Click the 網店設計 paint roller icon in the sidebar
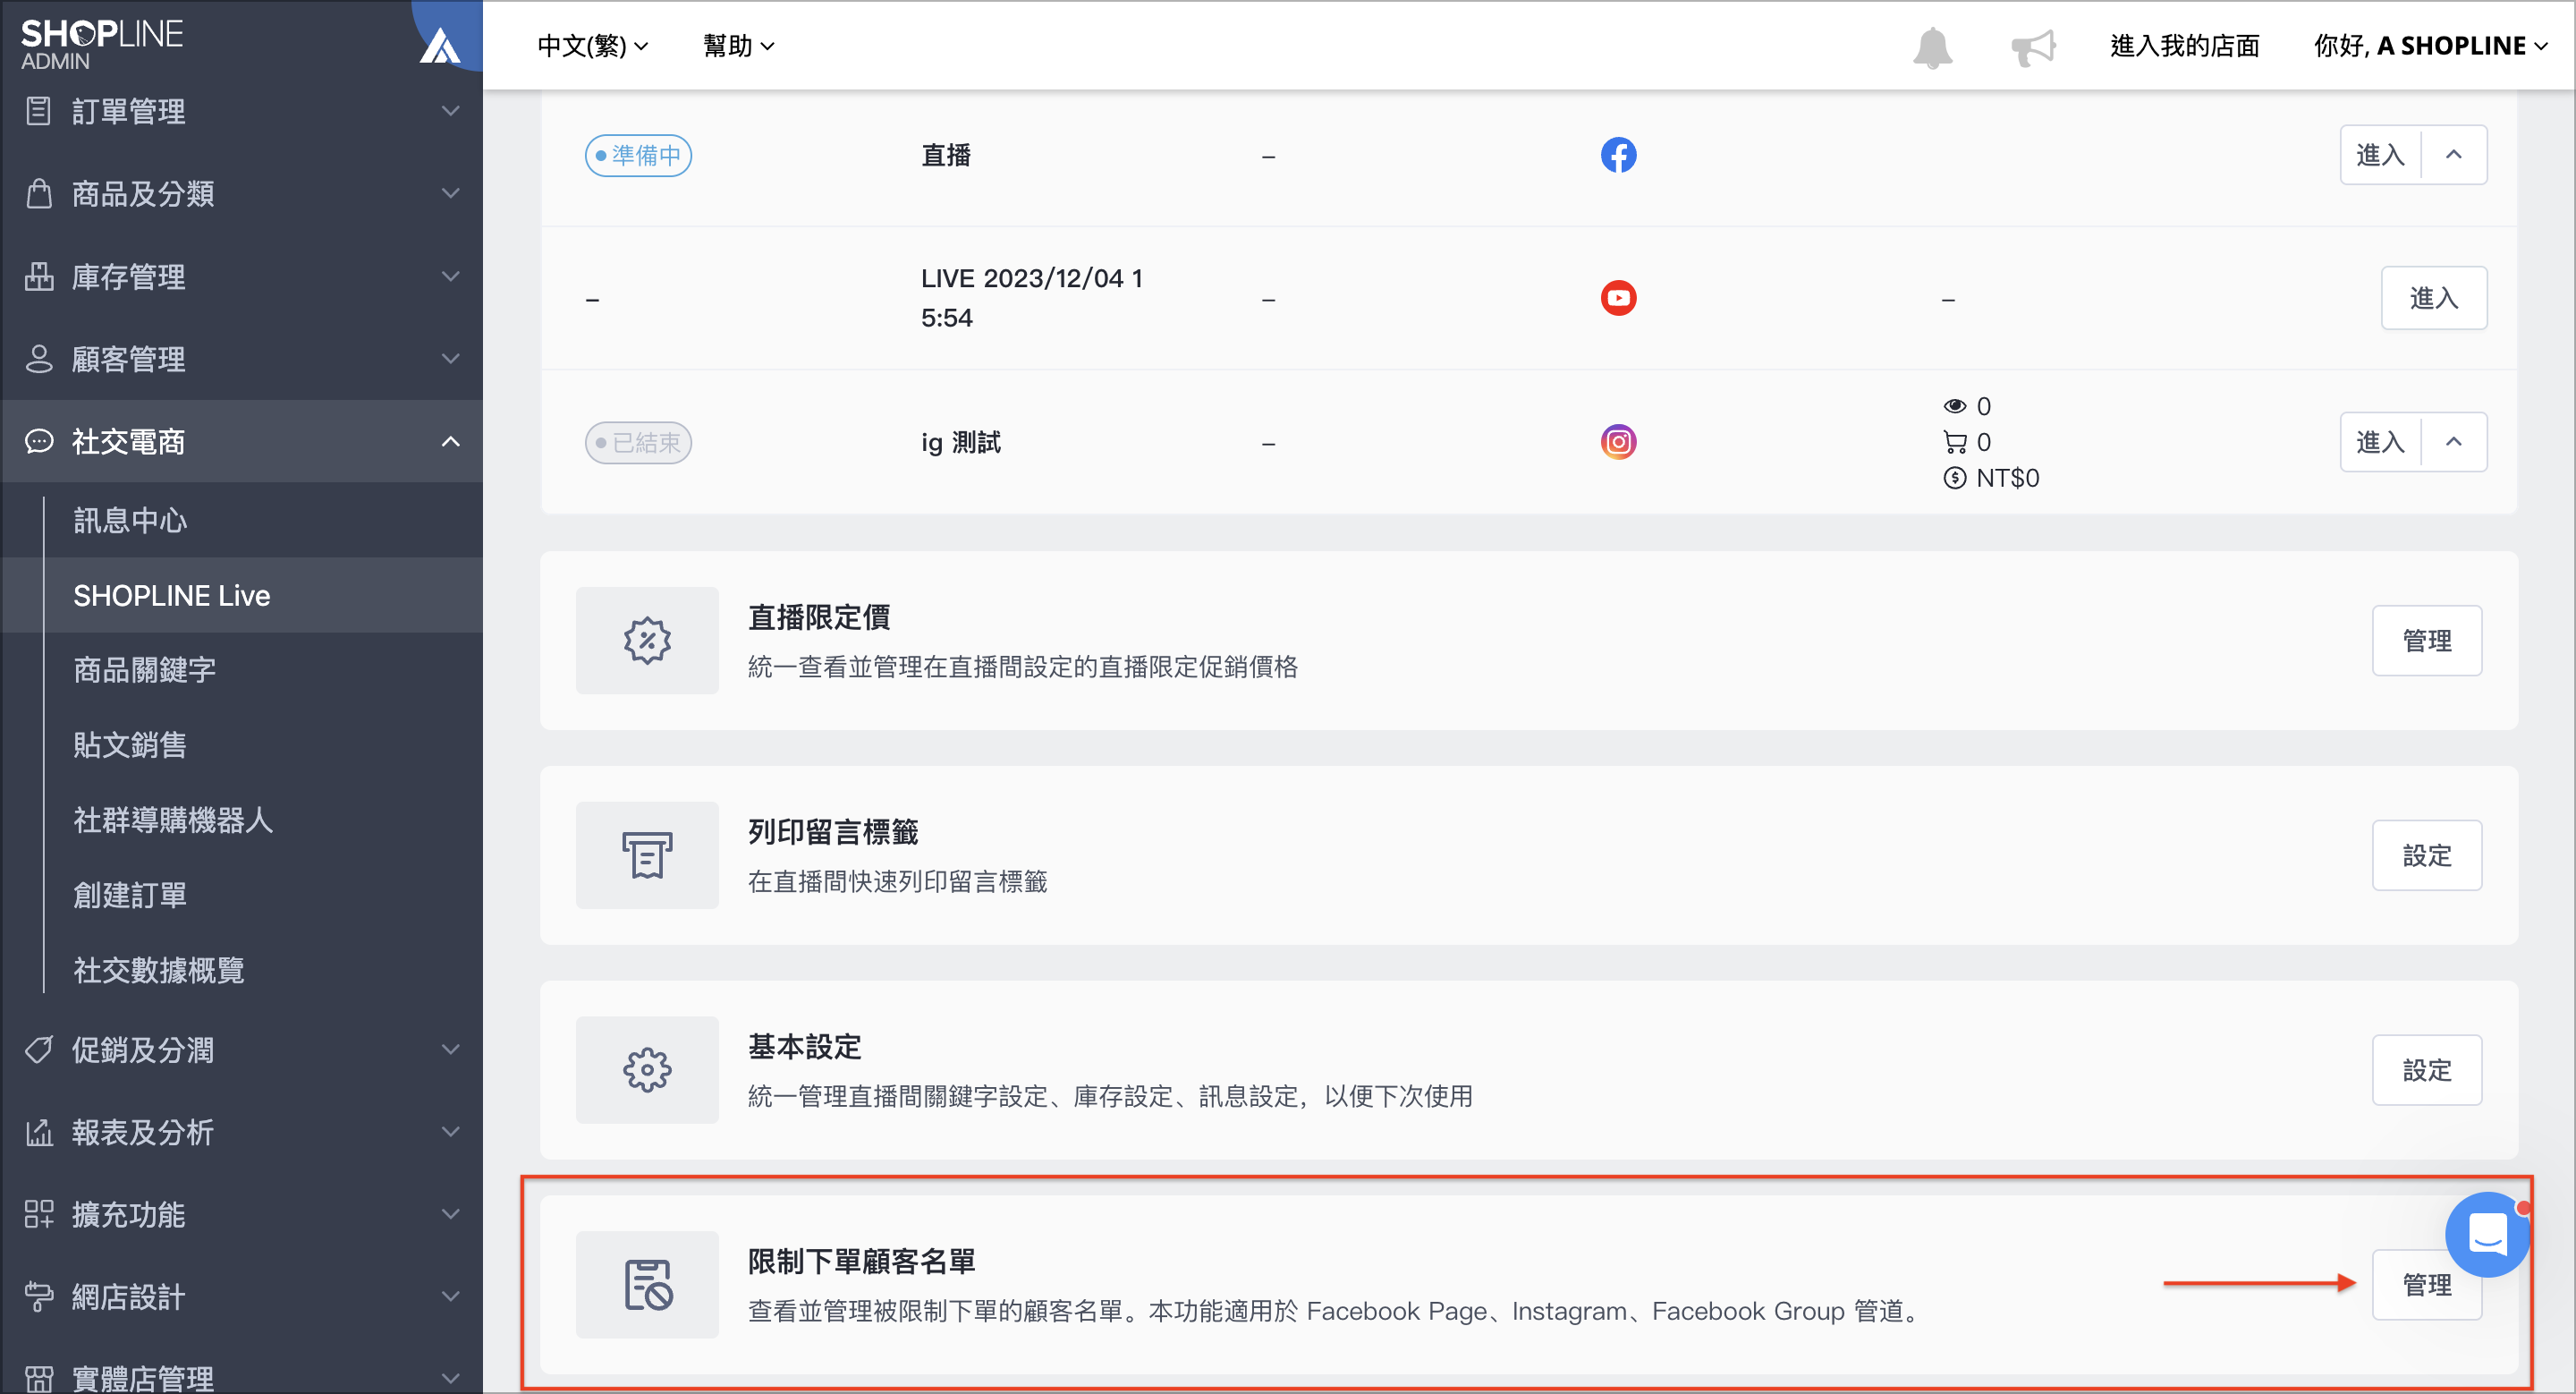Viewport: 2576px width, 1394px height. tap(38, 1297)
